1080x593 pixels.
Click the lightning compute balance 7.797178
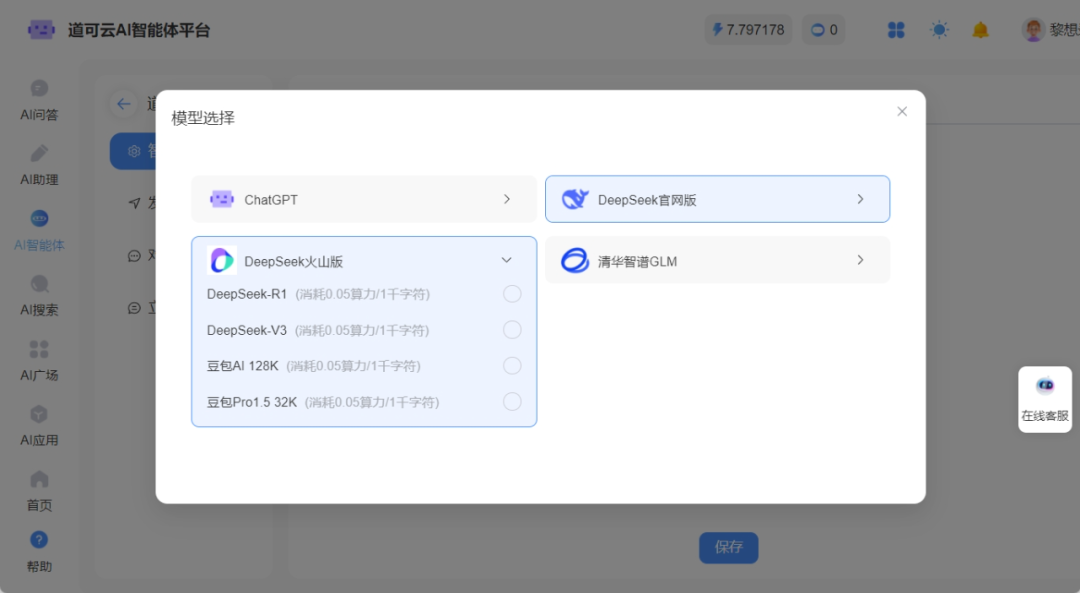click(748, 30)
